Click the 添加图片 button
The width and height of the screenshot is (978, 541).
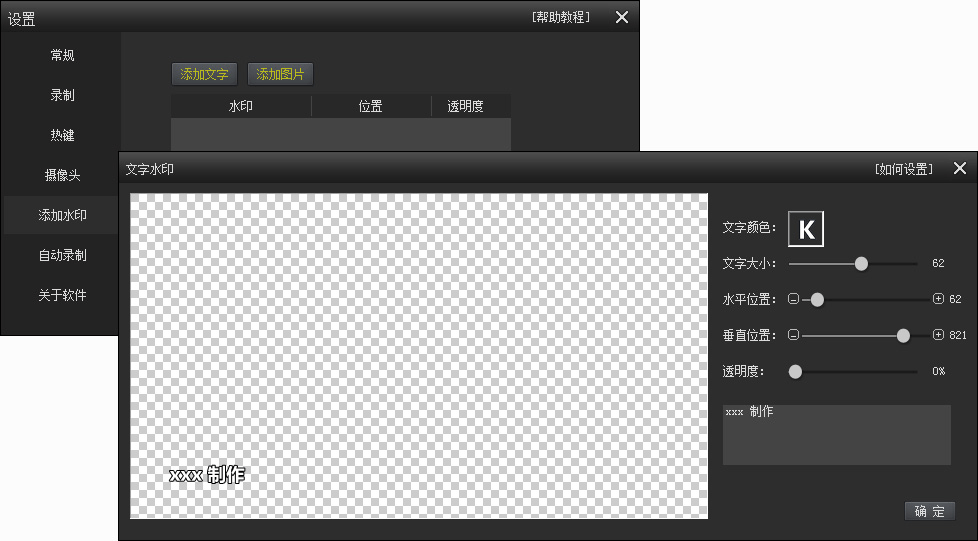point(280,74)
